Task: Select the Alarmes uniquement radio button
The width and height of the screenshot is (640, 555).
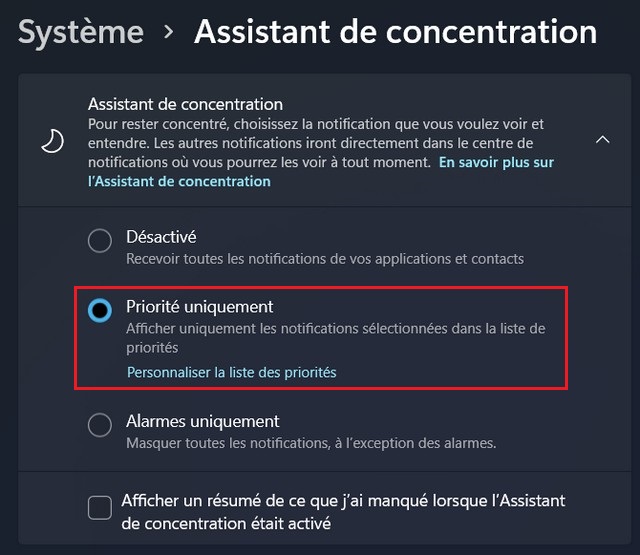Action: click(x=100, y=425)
